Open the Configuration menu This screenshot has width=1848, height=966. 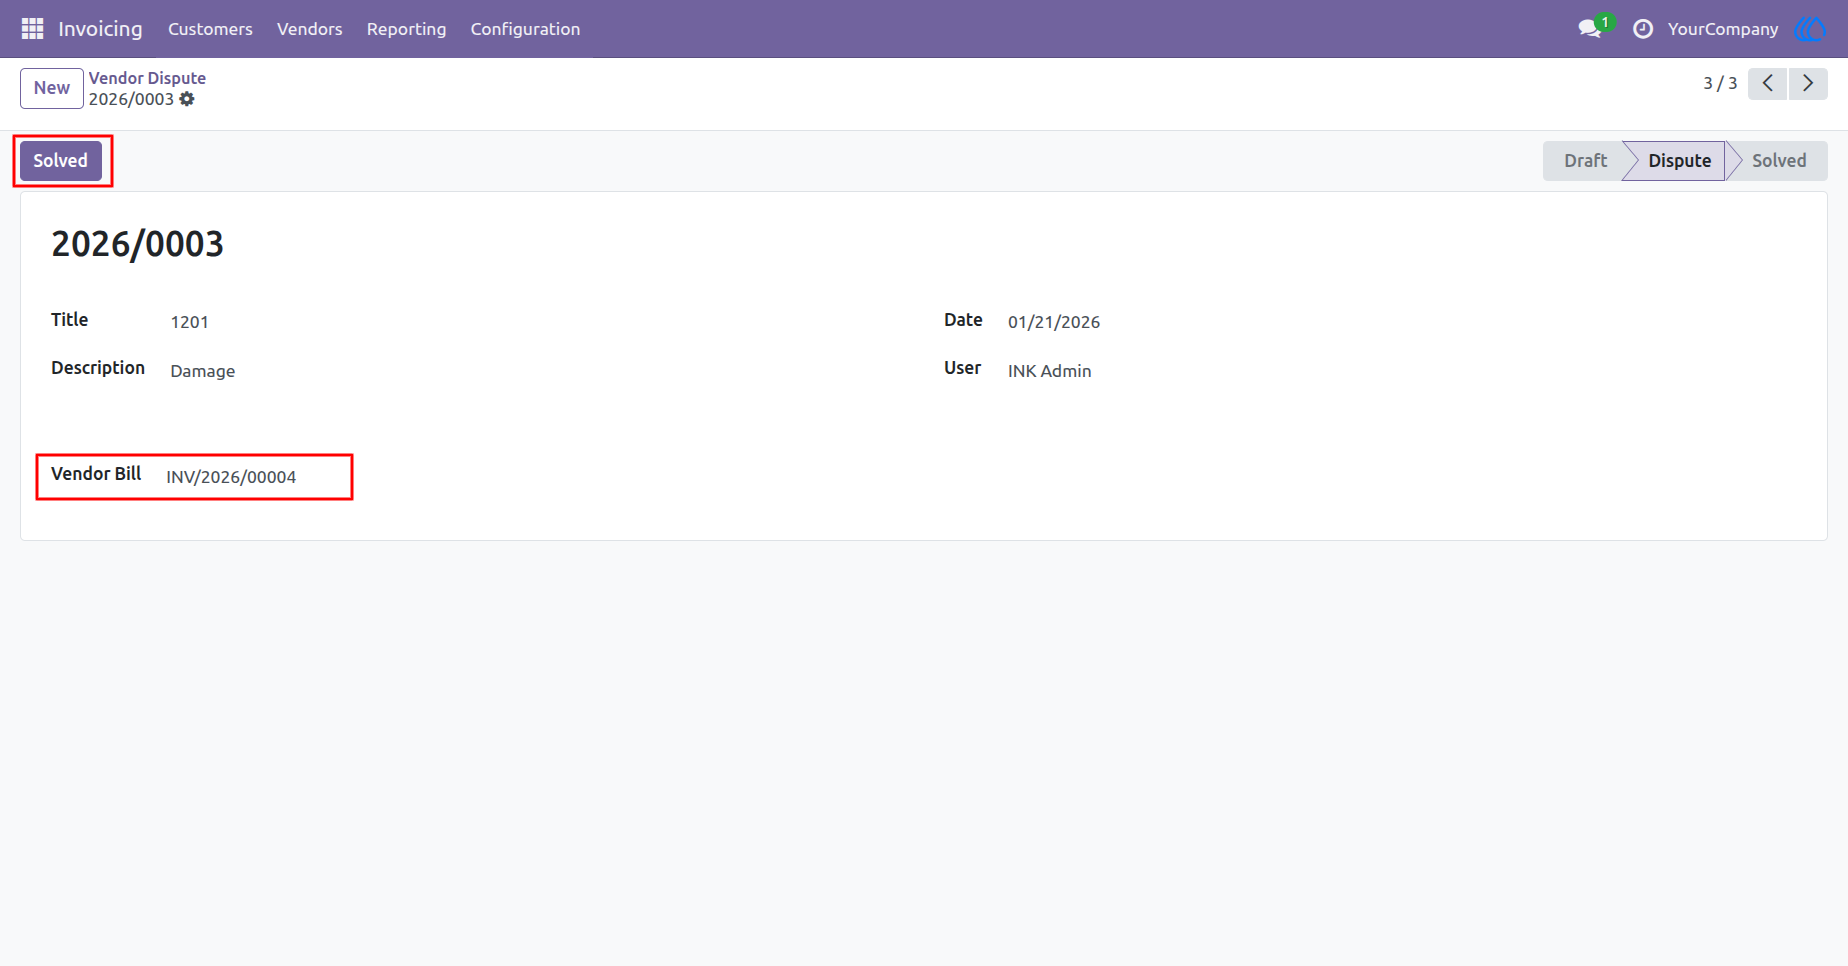coord(525,29)
